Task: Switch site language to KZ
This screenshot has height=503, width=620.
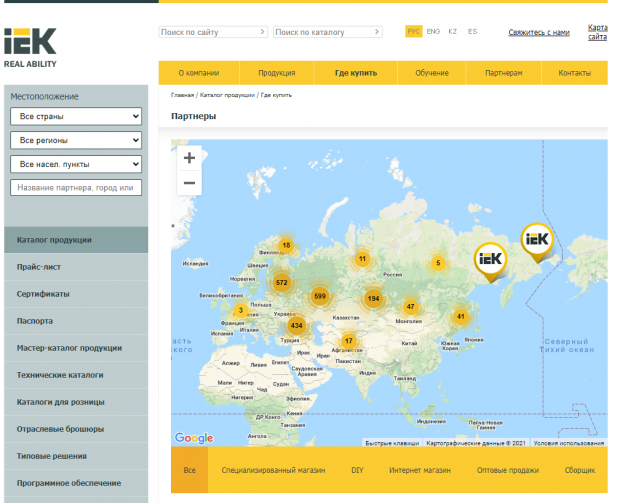Action: tap(453, 32)
